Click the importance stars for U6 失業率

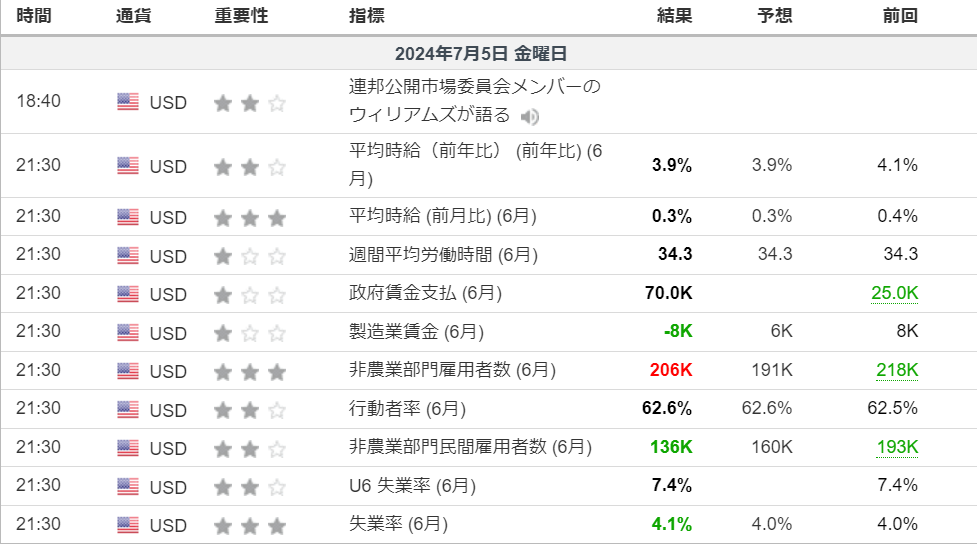point(250,487)
